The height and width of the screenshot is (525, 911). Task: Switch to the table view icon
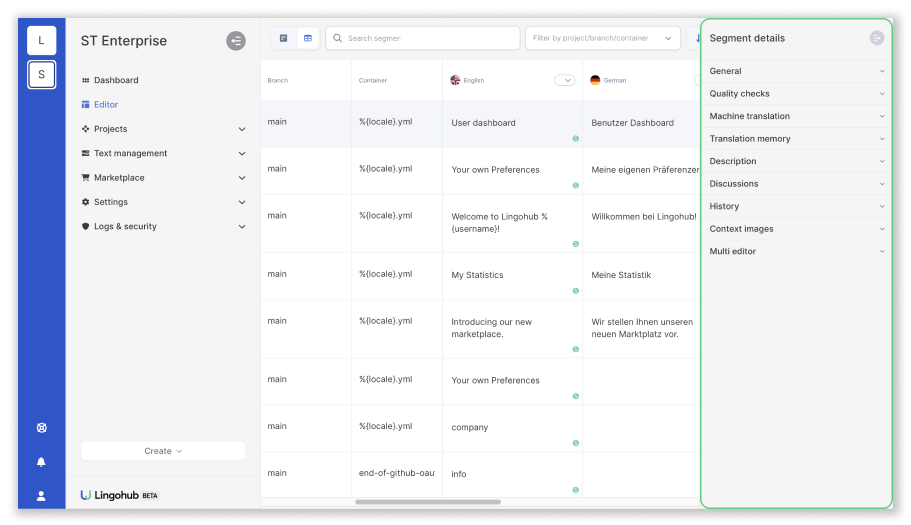[308, 38]
